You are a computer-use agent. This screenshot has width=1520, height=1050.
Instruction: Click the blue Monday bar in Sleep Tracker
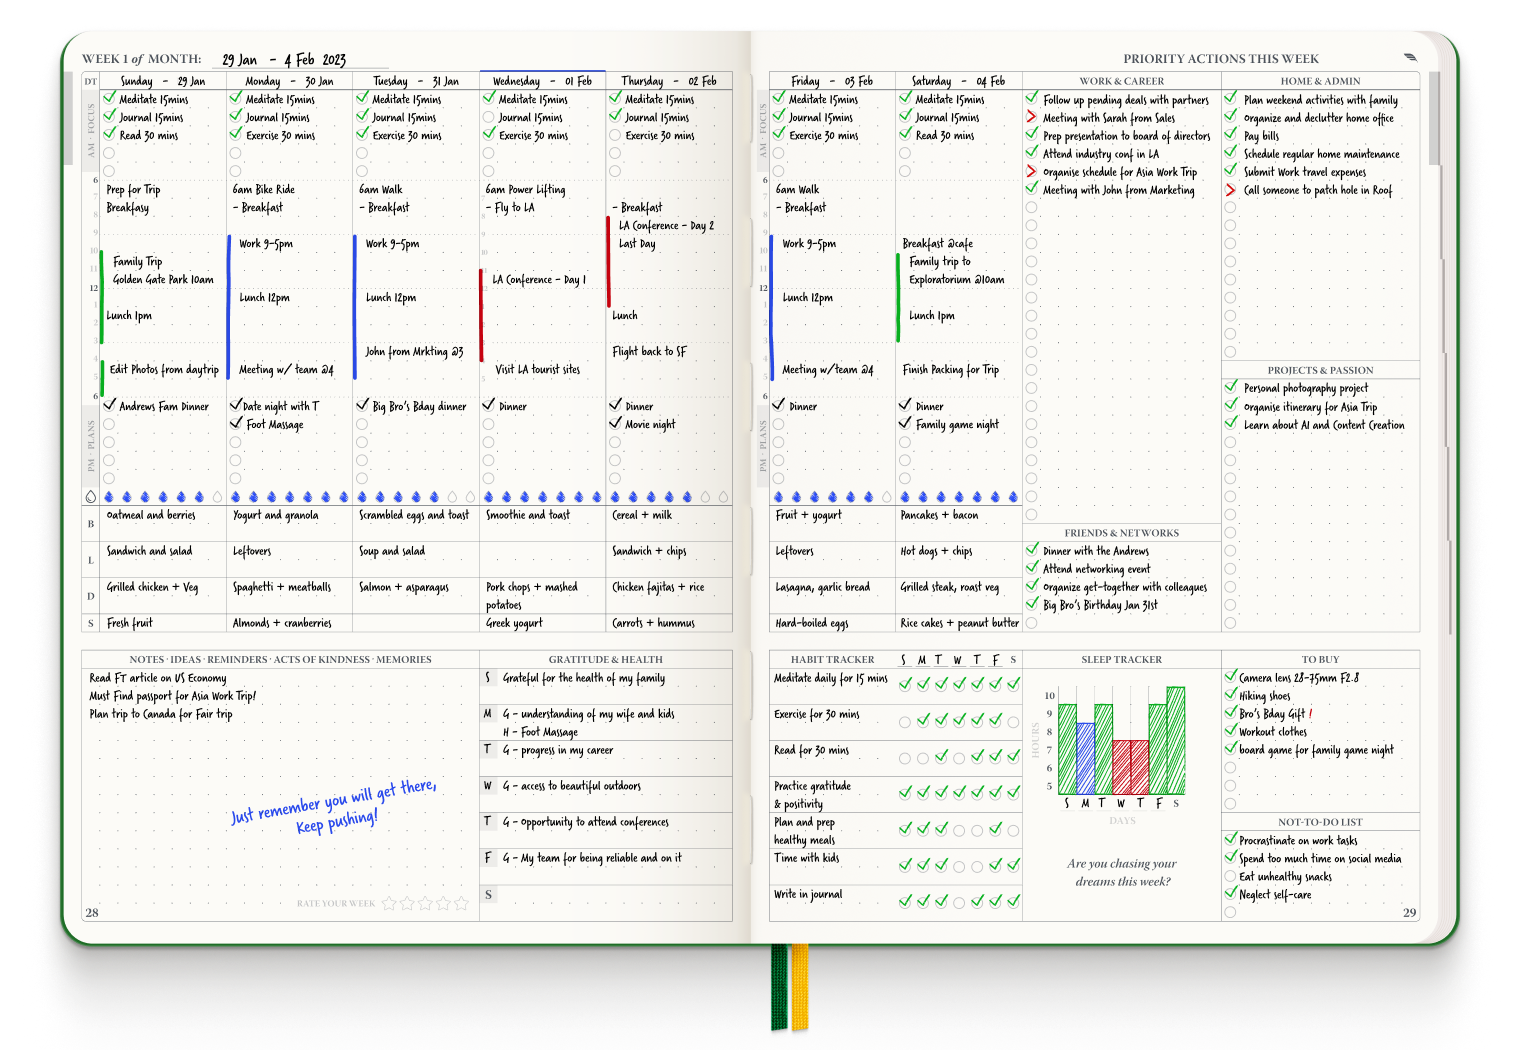click(x=1086, y=758)
